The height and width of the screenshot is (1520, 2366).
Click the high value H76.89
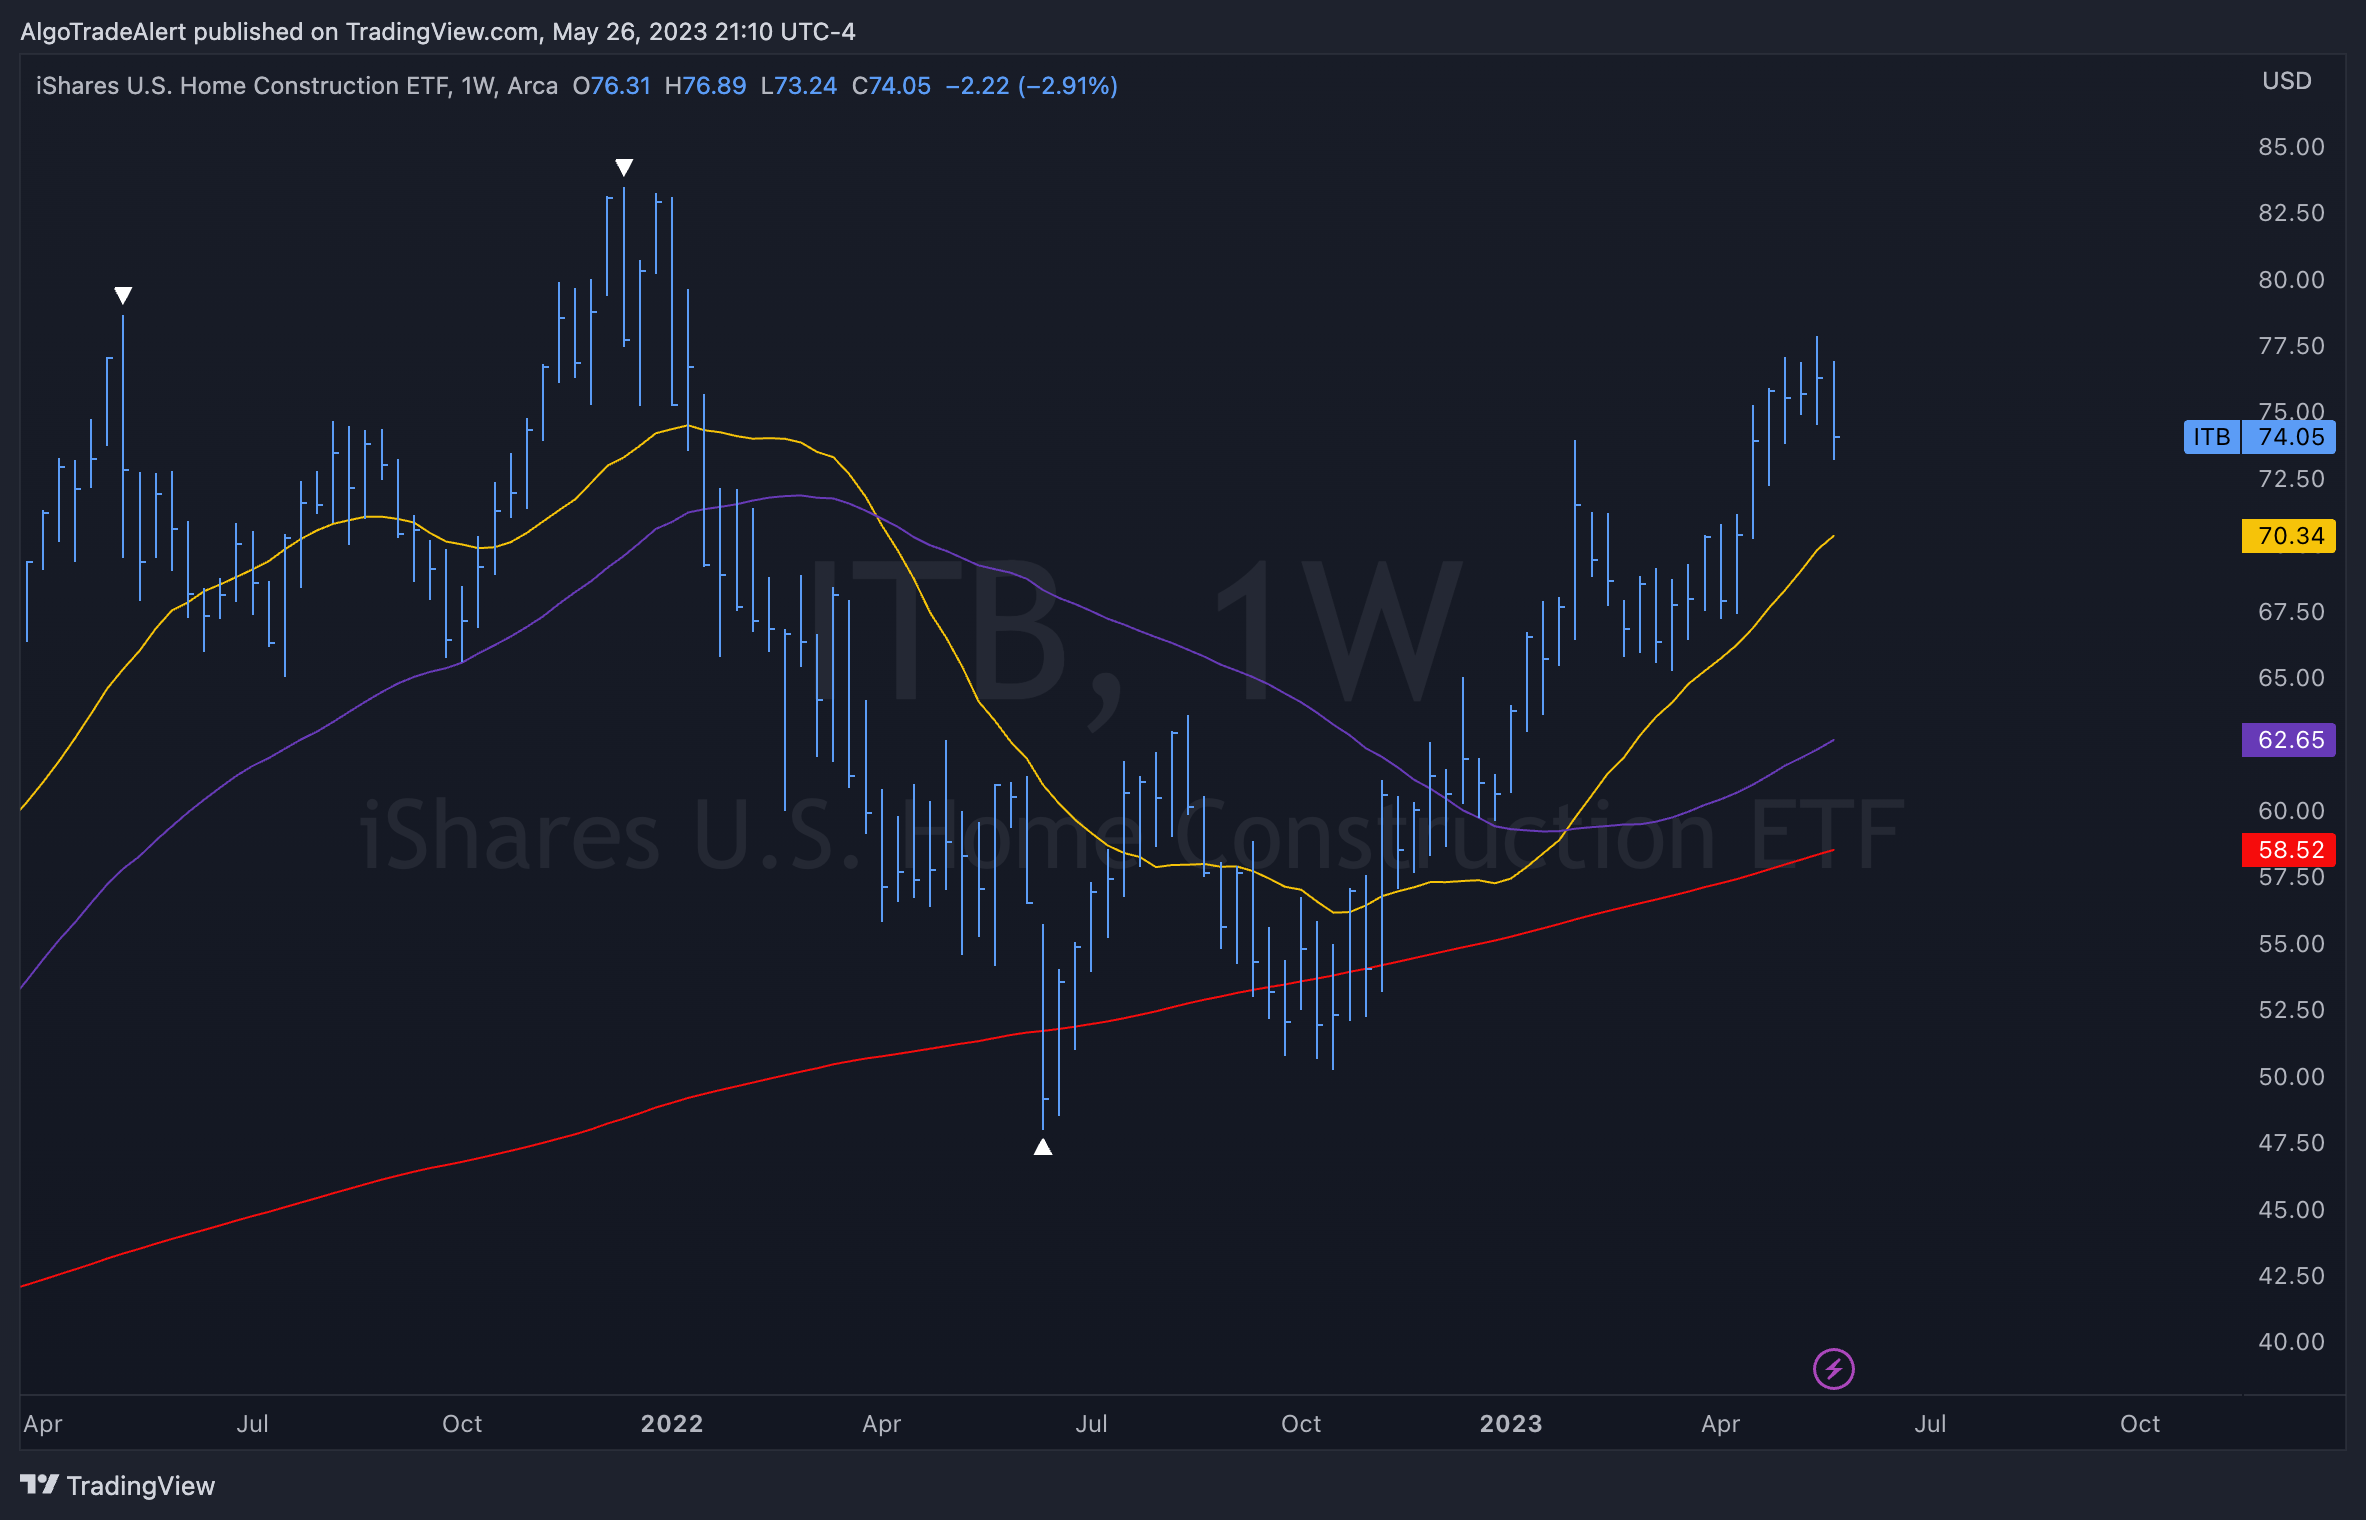705,86
